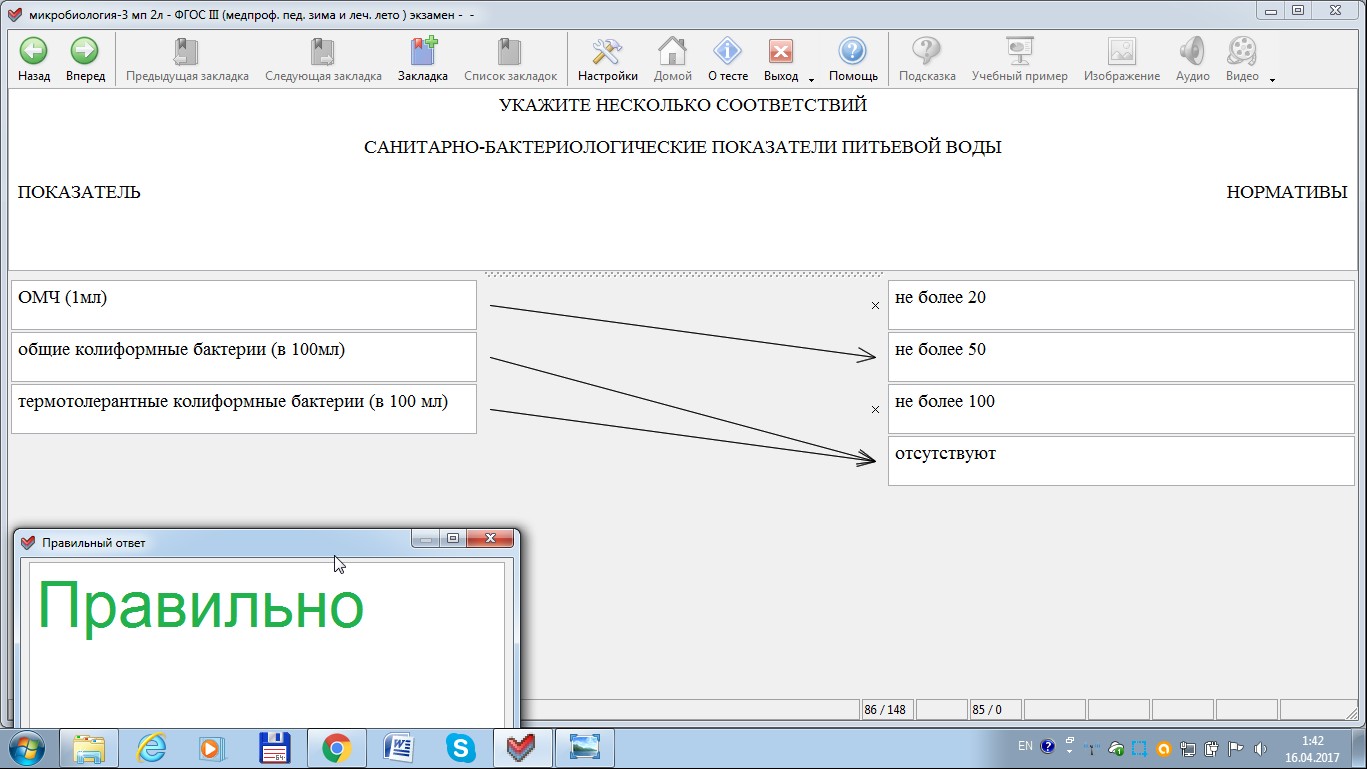Select the отсутствуют answer
The image size is (1367, 769).
(1121, 461)
